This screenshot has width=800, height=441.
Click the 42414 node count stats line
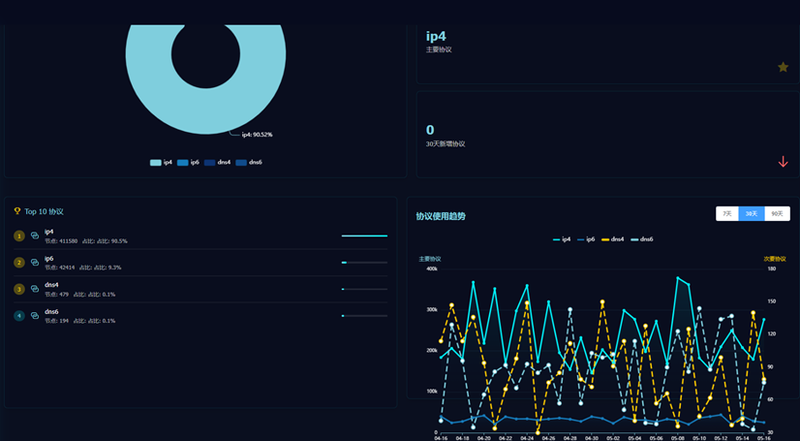(83, 267)
